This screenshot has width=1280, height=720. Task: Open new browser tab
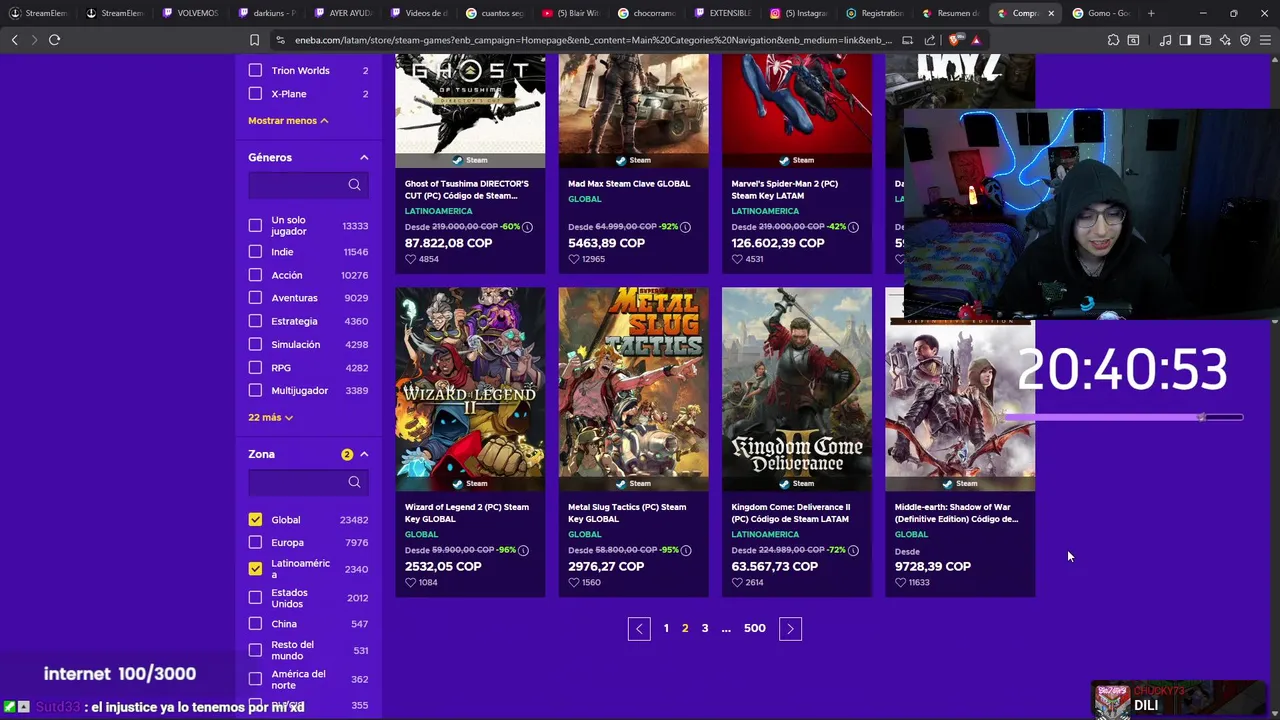[x=1151, y=13]
